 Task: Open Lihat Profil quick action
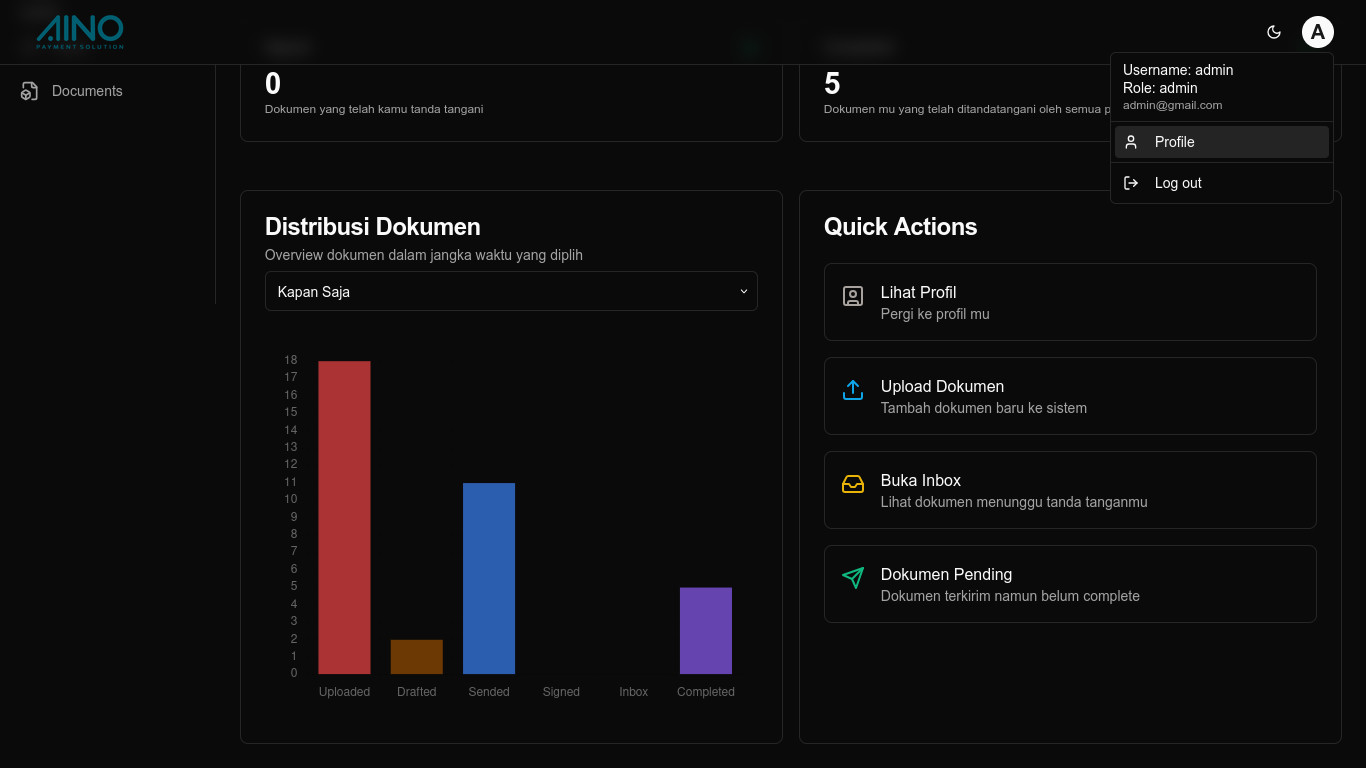click(x=1070, y=301)
